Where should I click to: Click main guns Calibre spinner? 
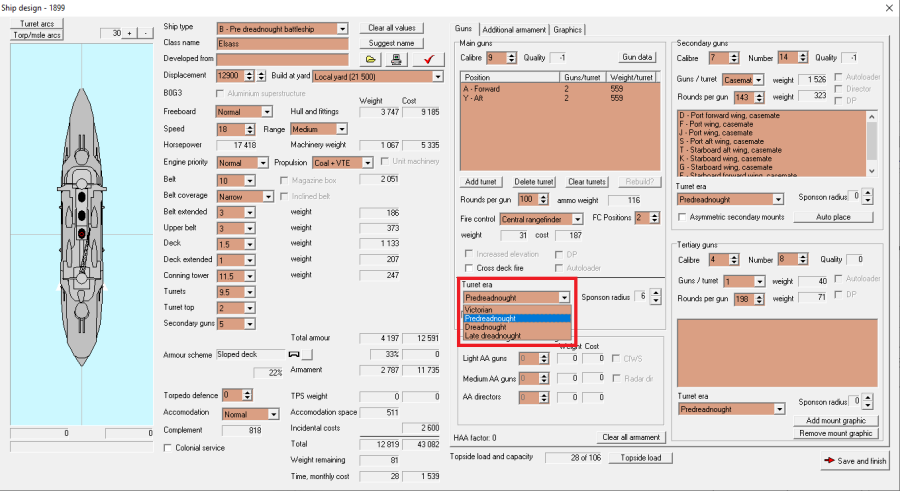[x=511, y=58]
